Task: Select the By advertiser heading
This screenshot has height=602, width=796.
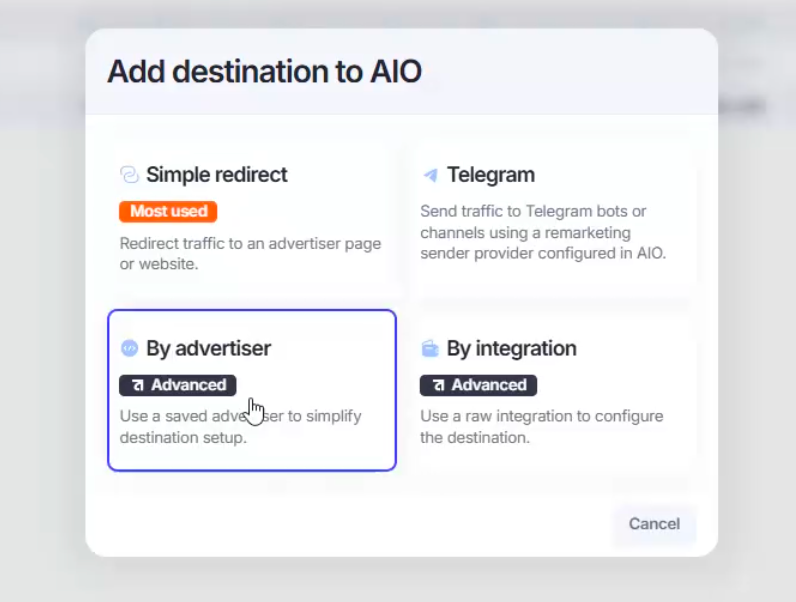Action: coord(209,349)
